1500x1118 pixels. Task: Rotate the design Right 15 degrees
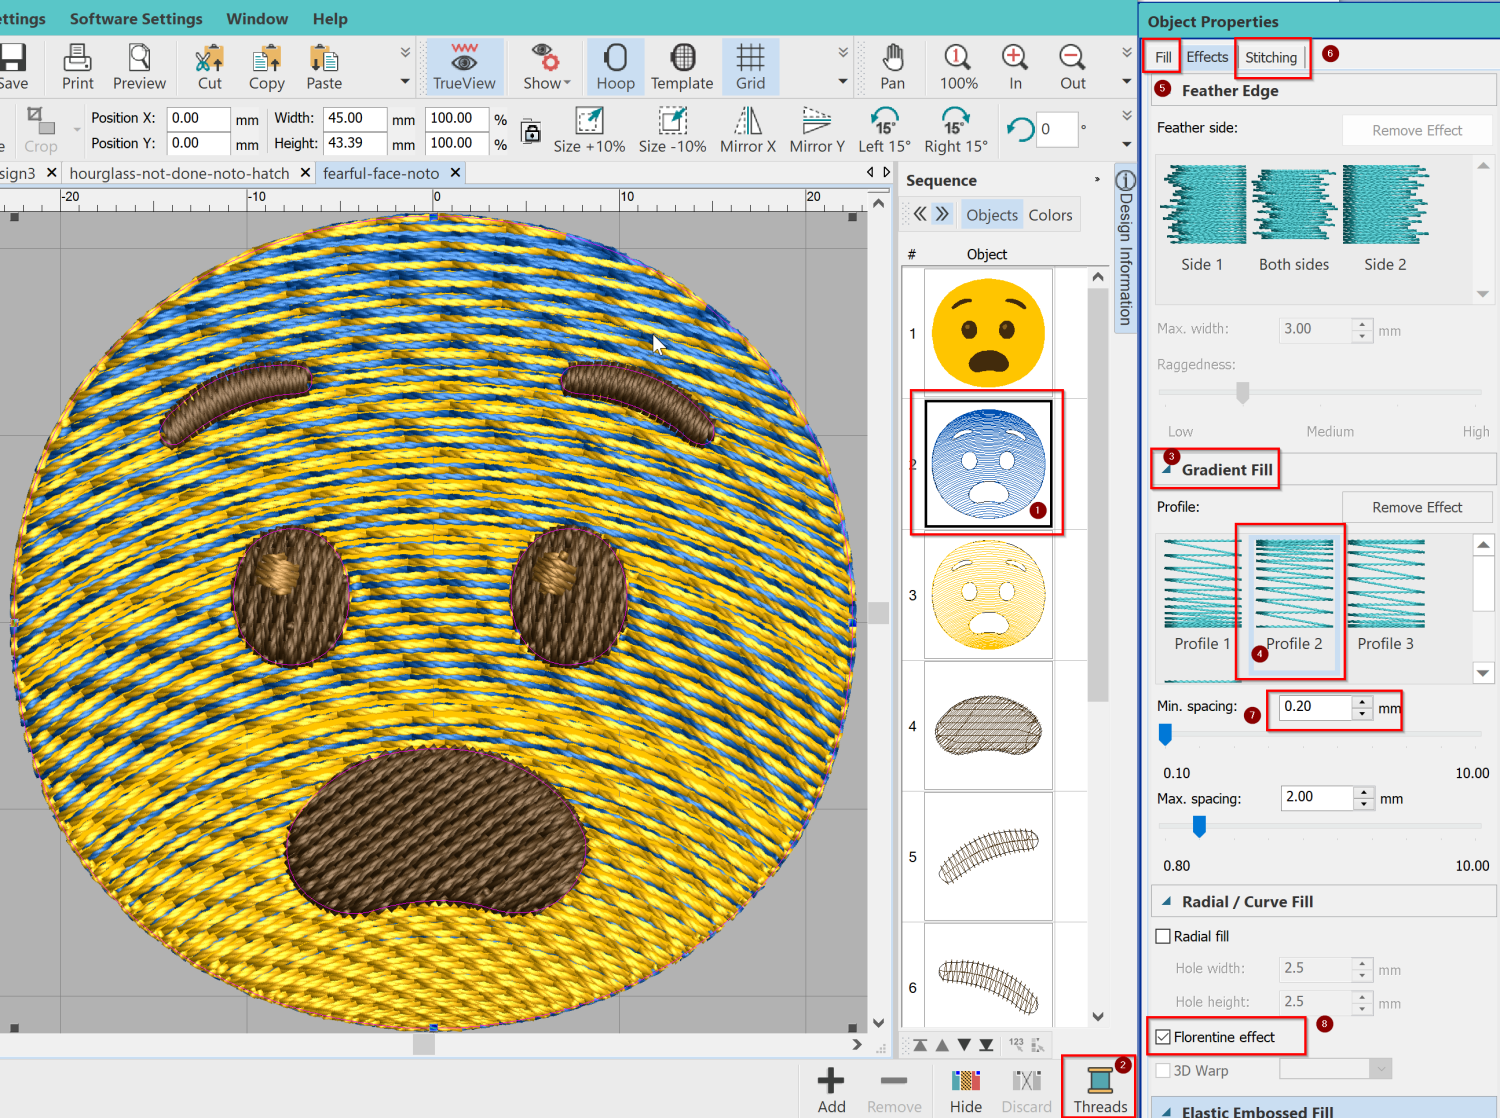[955, 130]
